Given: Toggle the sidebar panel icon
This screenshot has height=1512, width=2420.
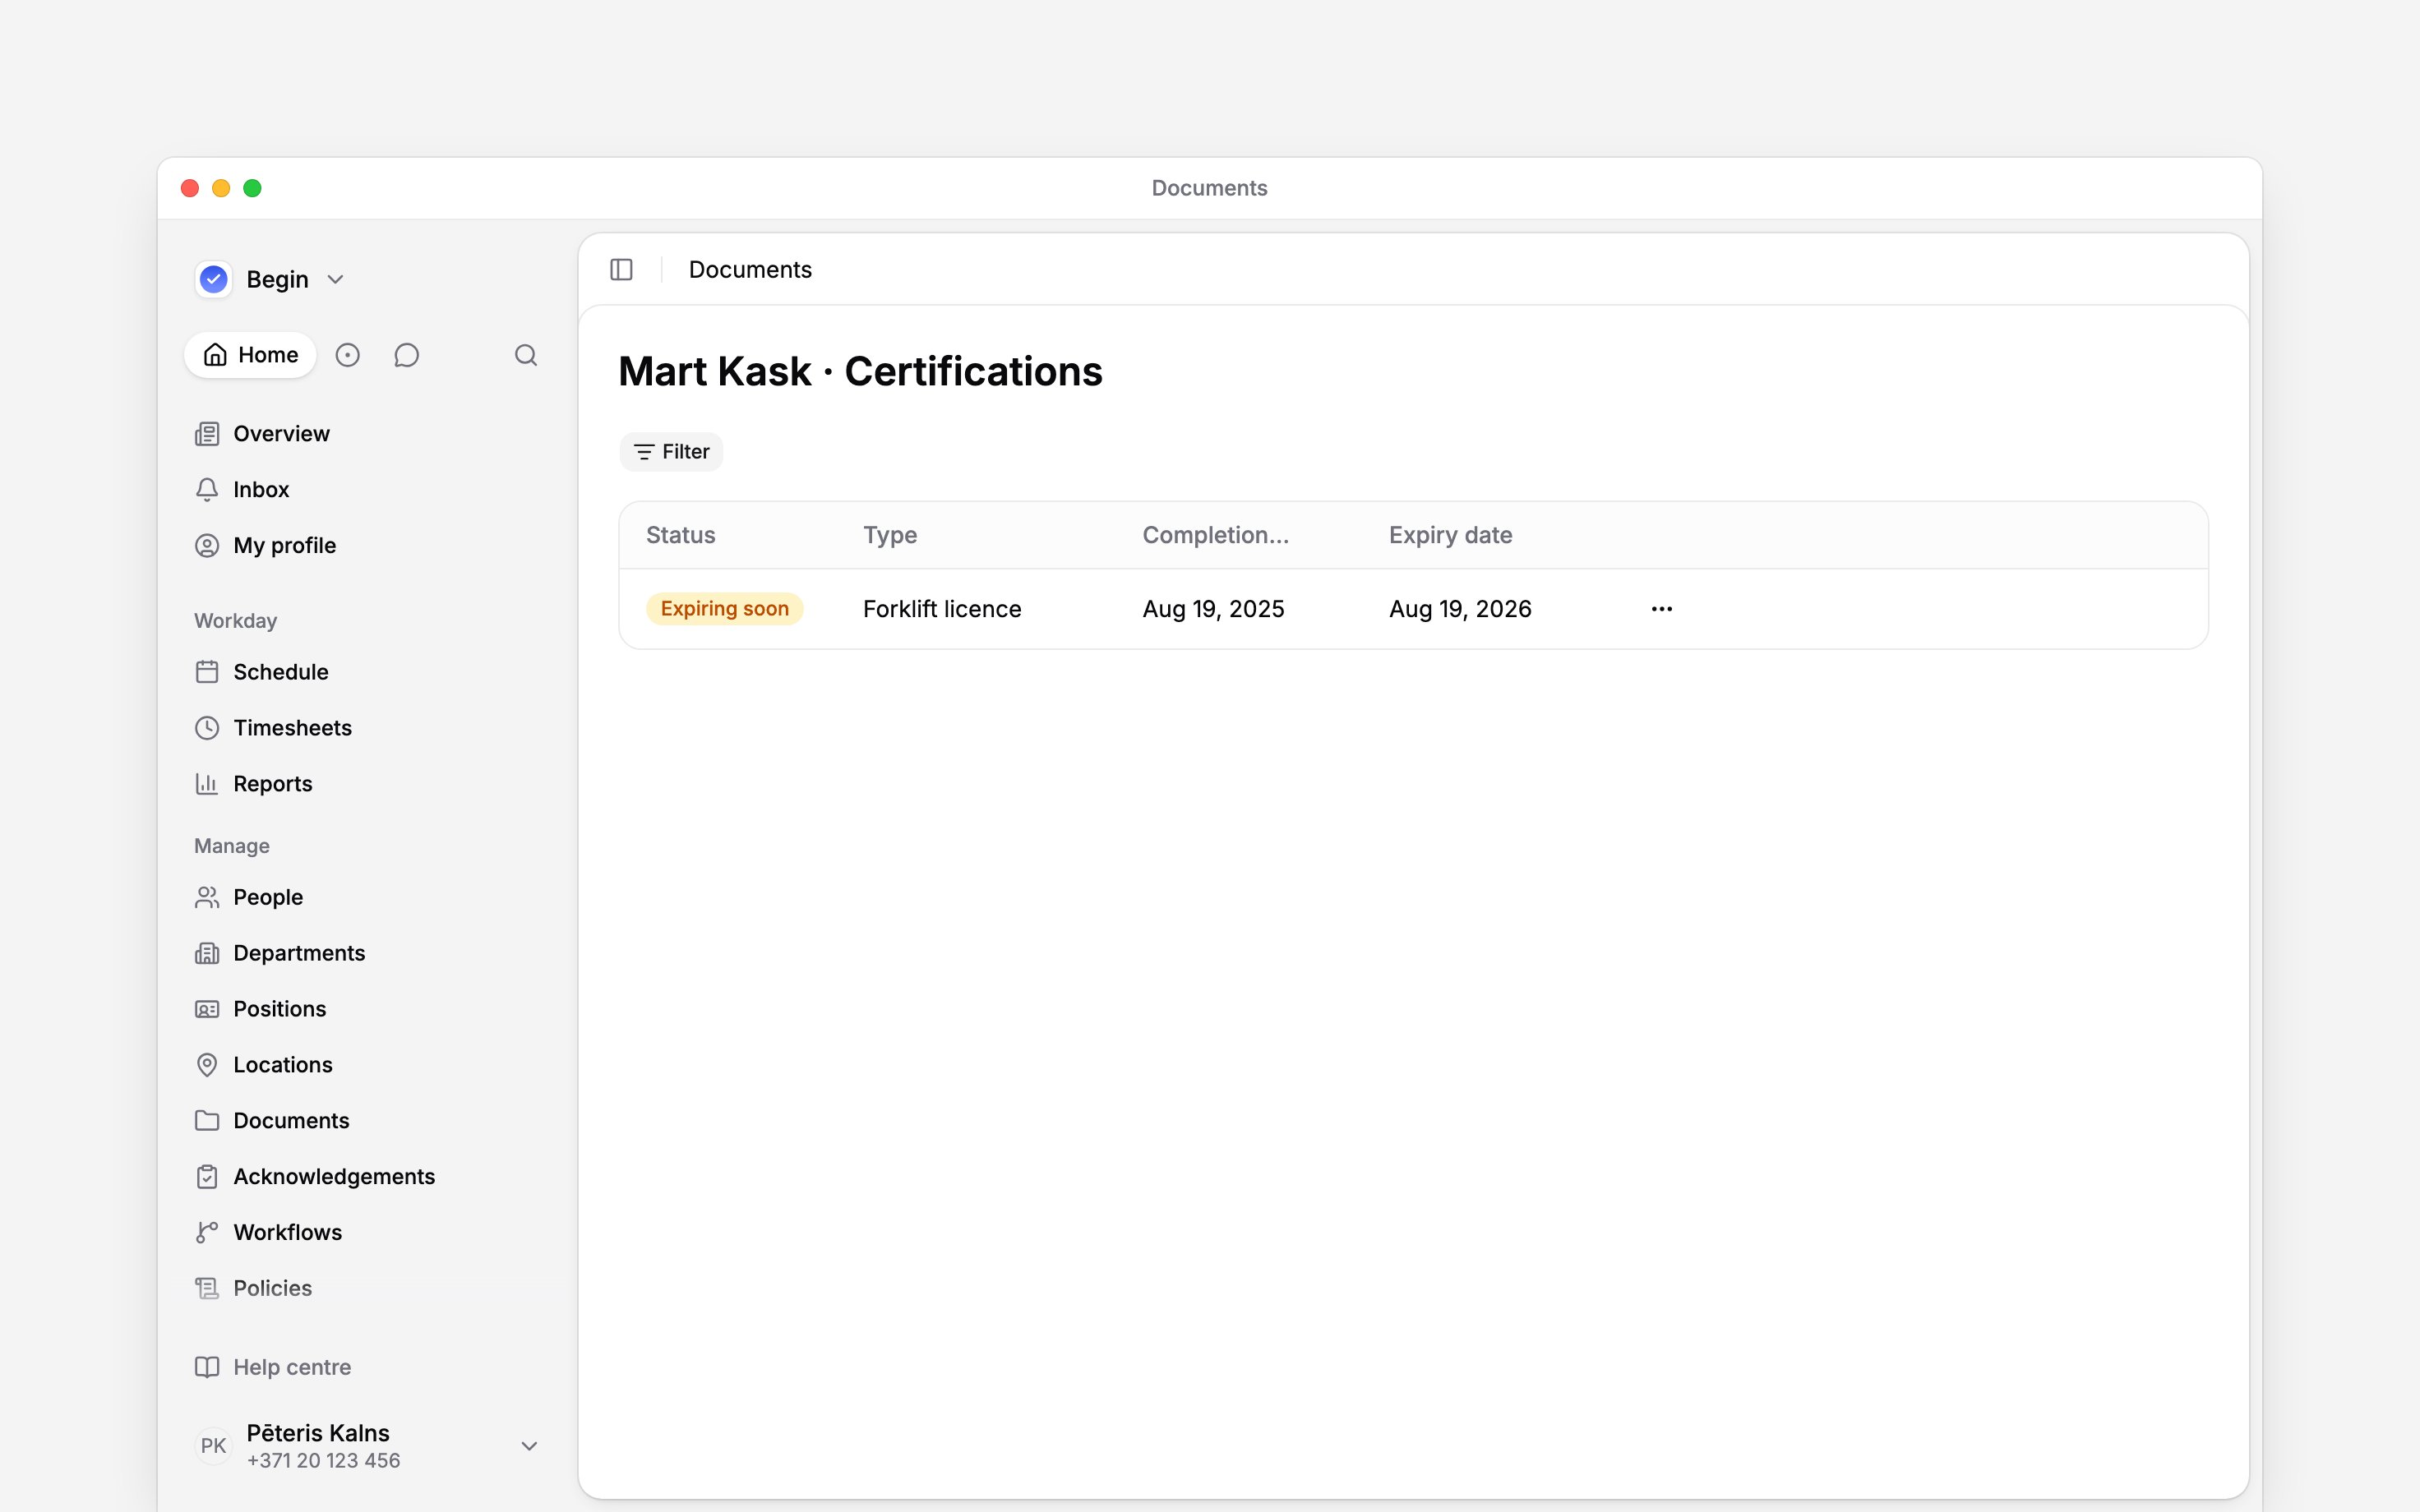Looking at the screenshot, I should (621, 270).
